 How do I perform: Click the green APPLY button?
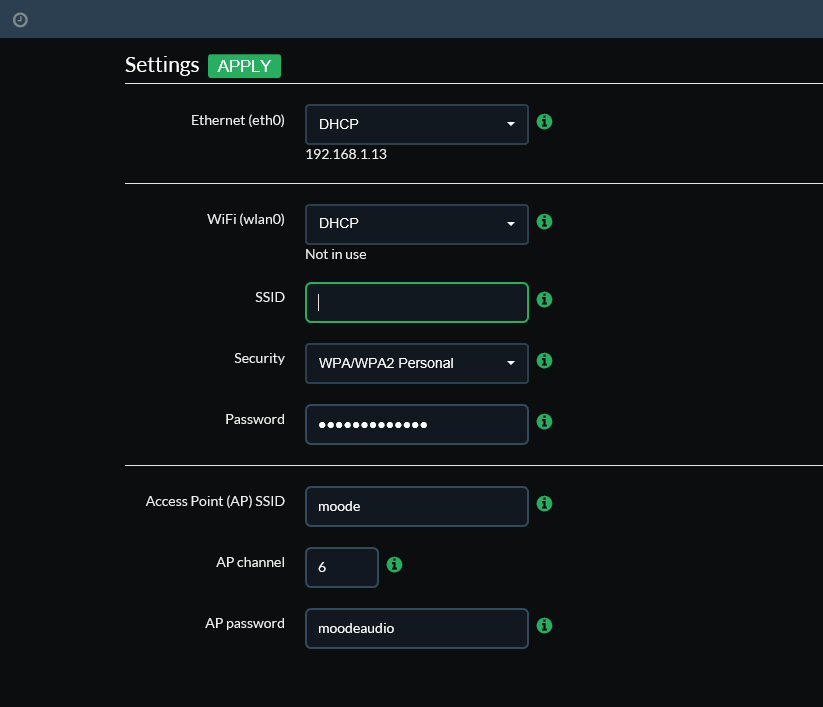click(x=244, y=66)
